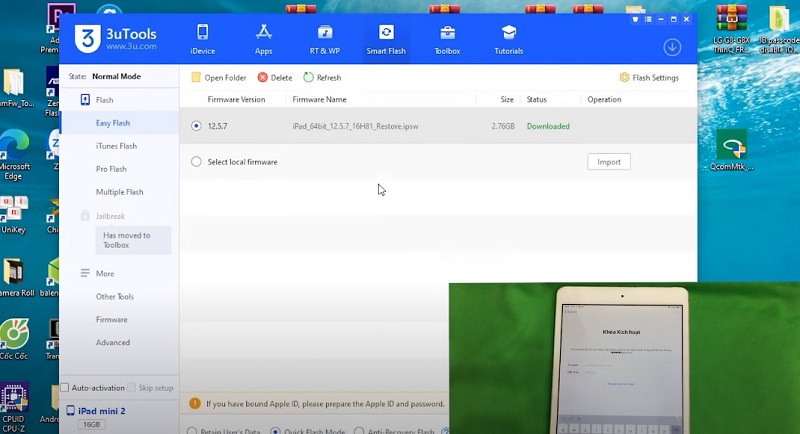Go to the Smart Flash section

386,39
